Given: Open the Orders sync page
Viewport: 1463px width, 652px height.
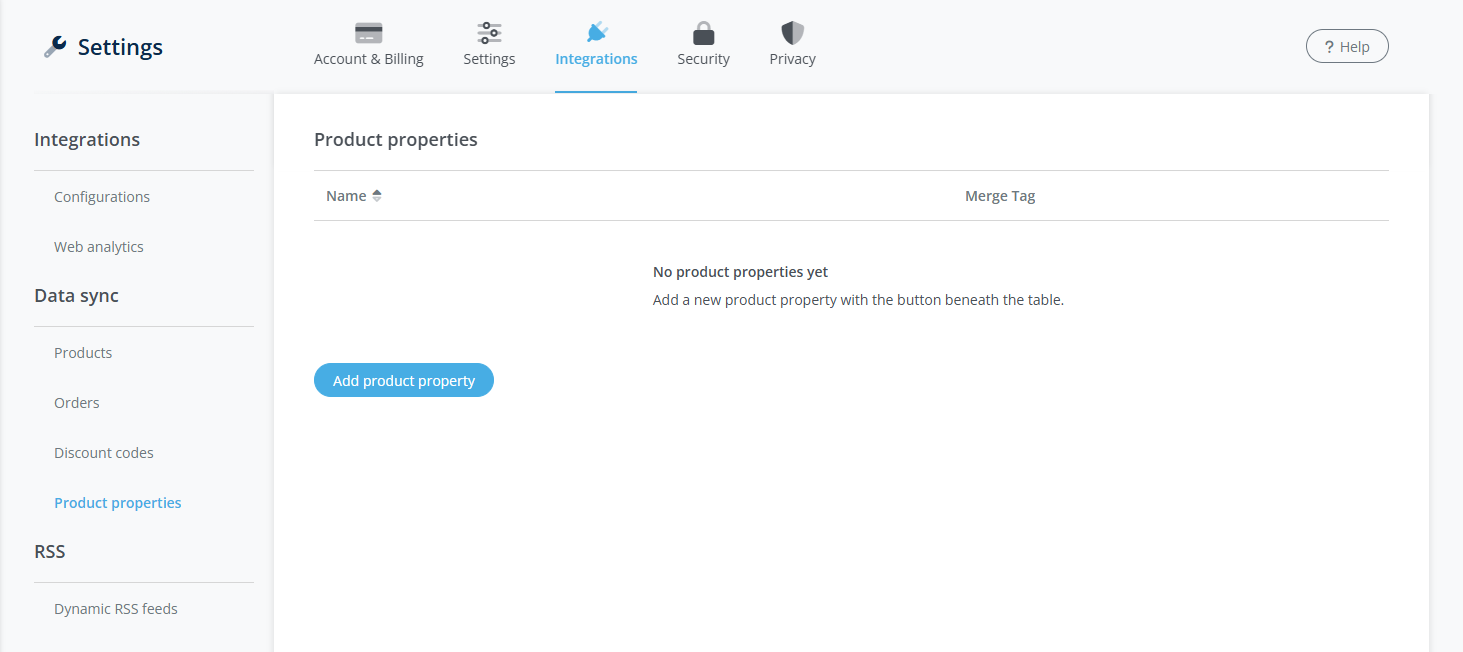Looking at the screenshot, I should pyautogui.click(x=76, y=402).
